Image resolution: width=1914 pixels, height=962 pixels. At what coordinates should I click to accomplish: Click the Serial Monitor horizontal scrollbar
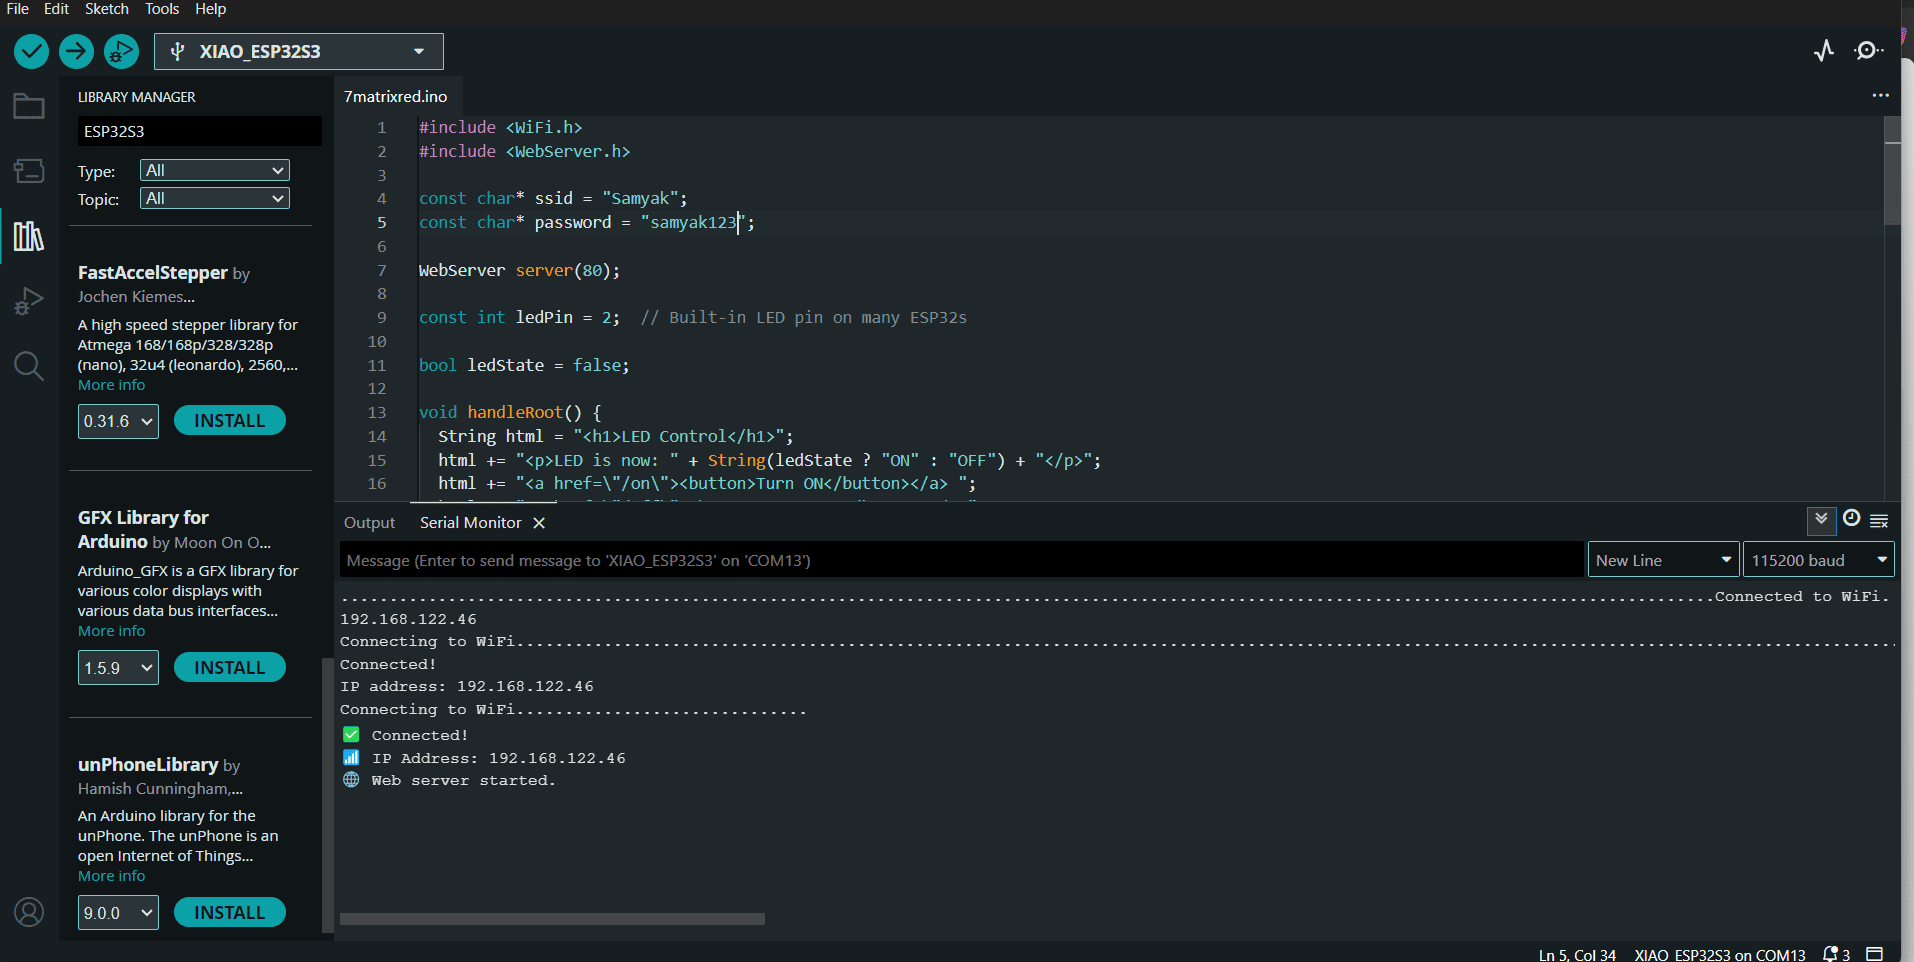point(552,919)
